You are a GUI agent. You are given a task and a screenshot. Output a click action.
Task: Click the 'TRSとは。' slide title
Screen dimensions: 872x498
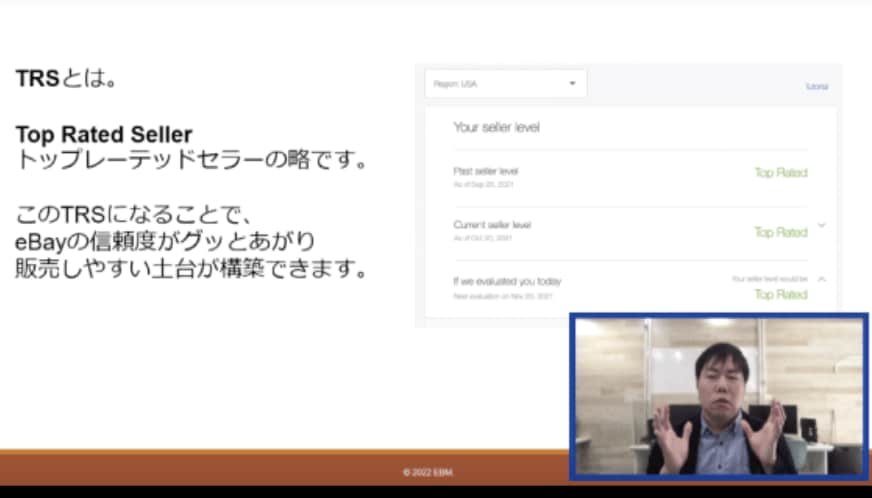[66, 78]
